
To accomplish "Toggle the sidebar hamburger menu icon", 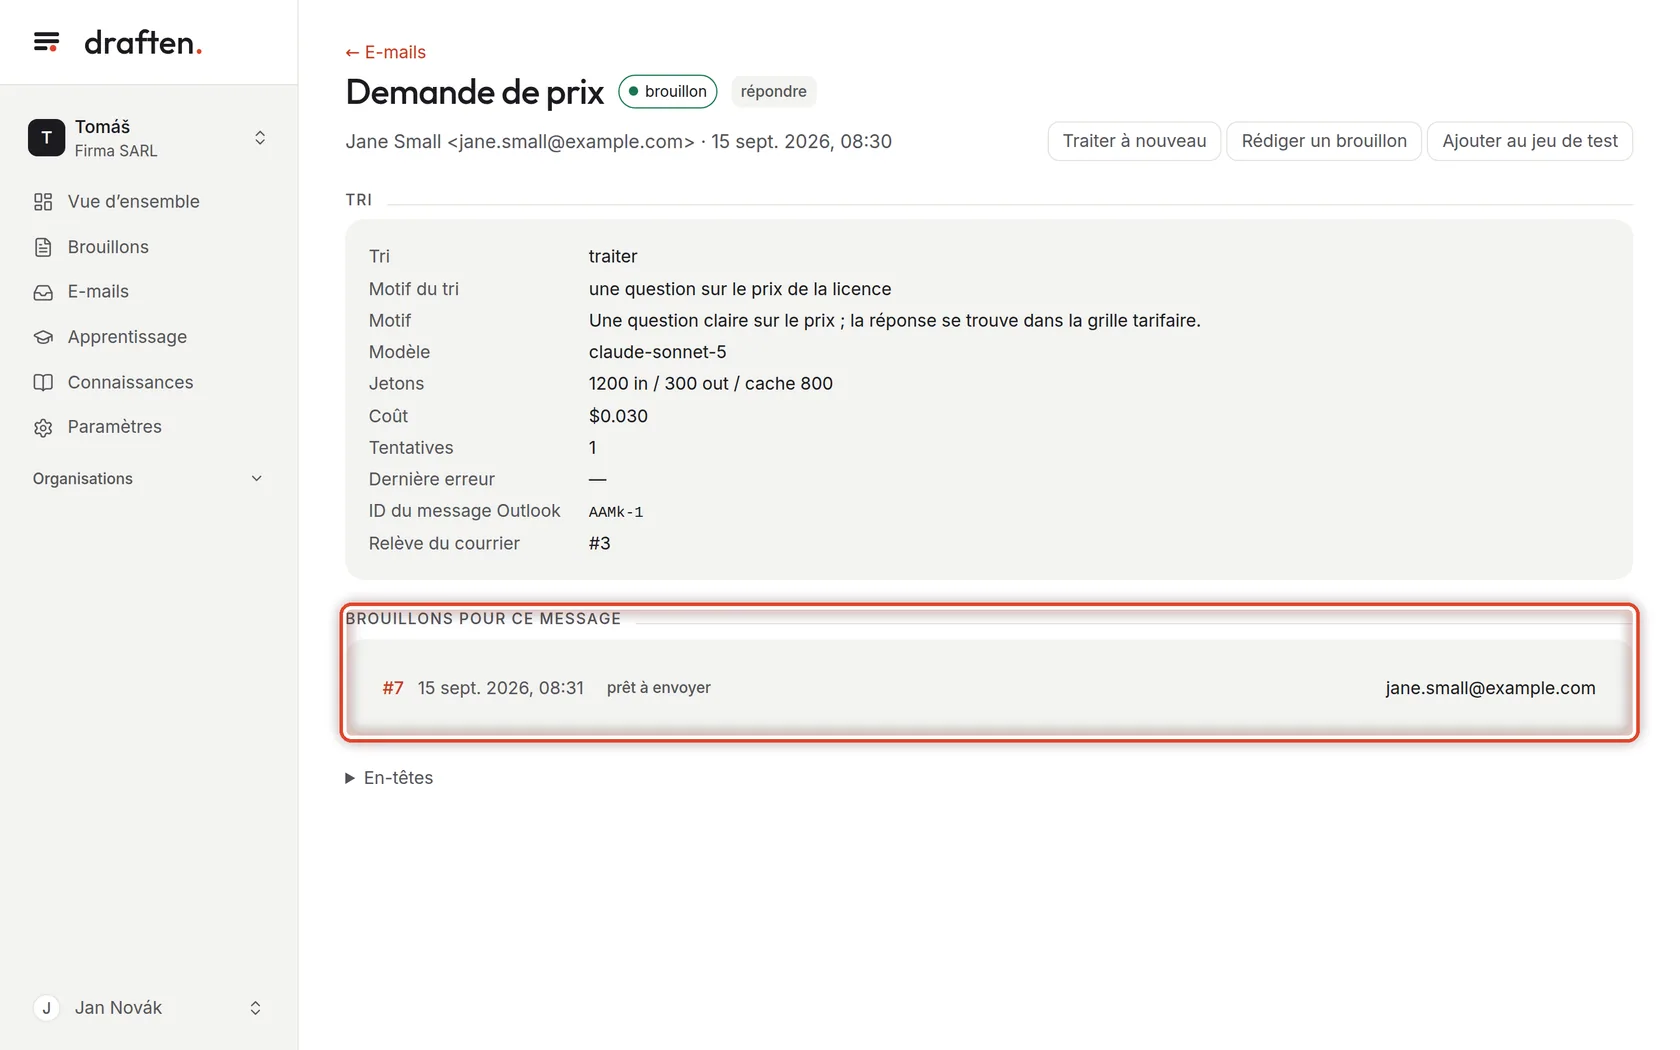I will (46, 42).
